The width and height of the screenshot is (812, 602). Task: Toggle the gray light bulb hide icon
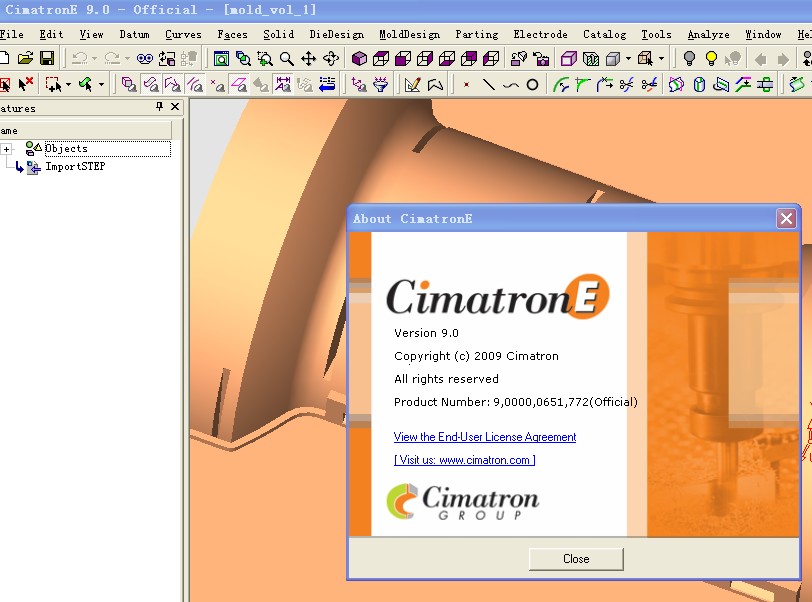[689, 59]
